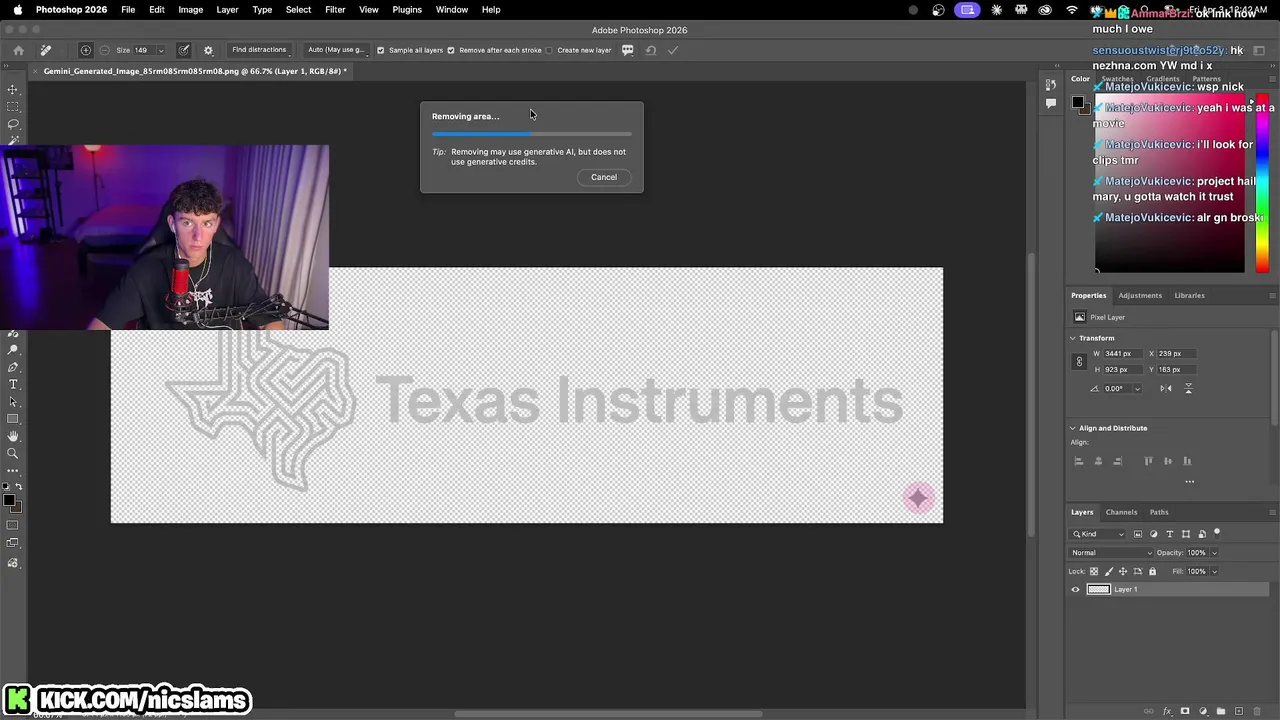Open the Opacity 100% dropdown arrow
1280x720 pixels.
1214,553
